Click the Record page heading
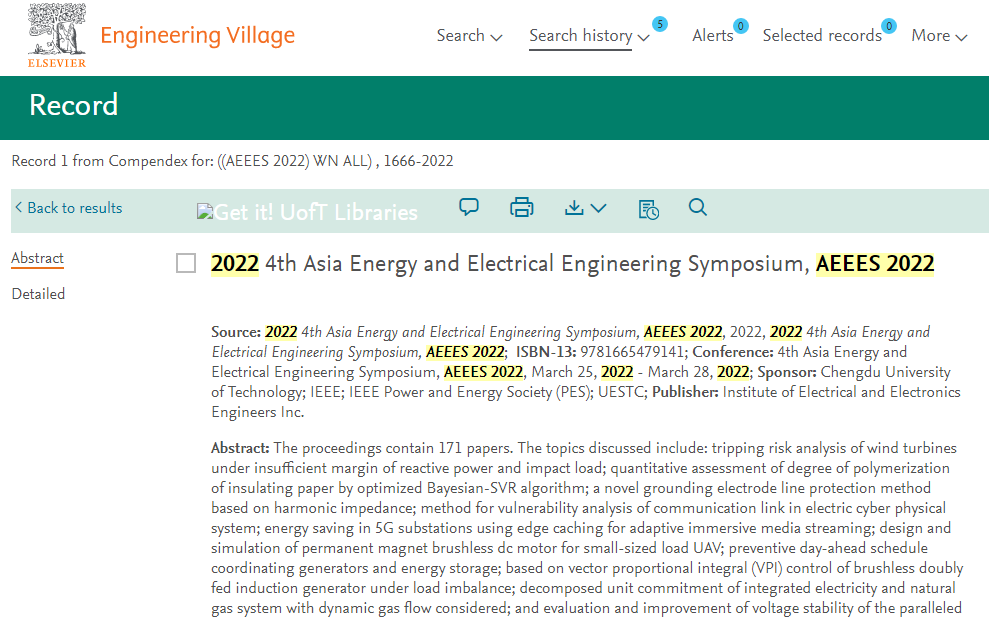Screen dimensions: 989x618 73,105
